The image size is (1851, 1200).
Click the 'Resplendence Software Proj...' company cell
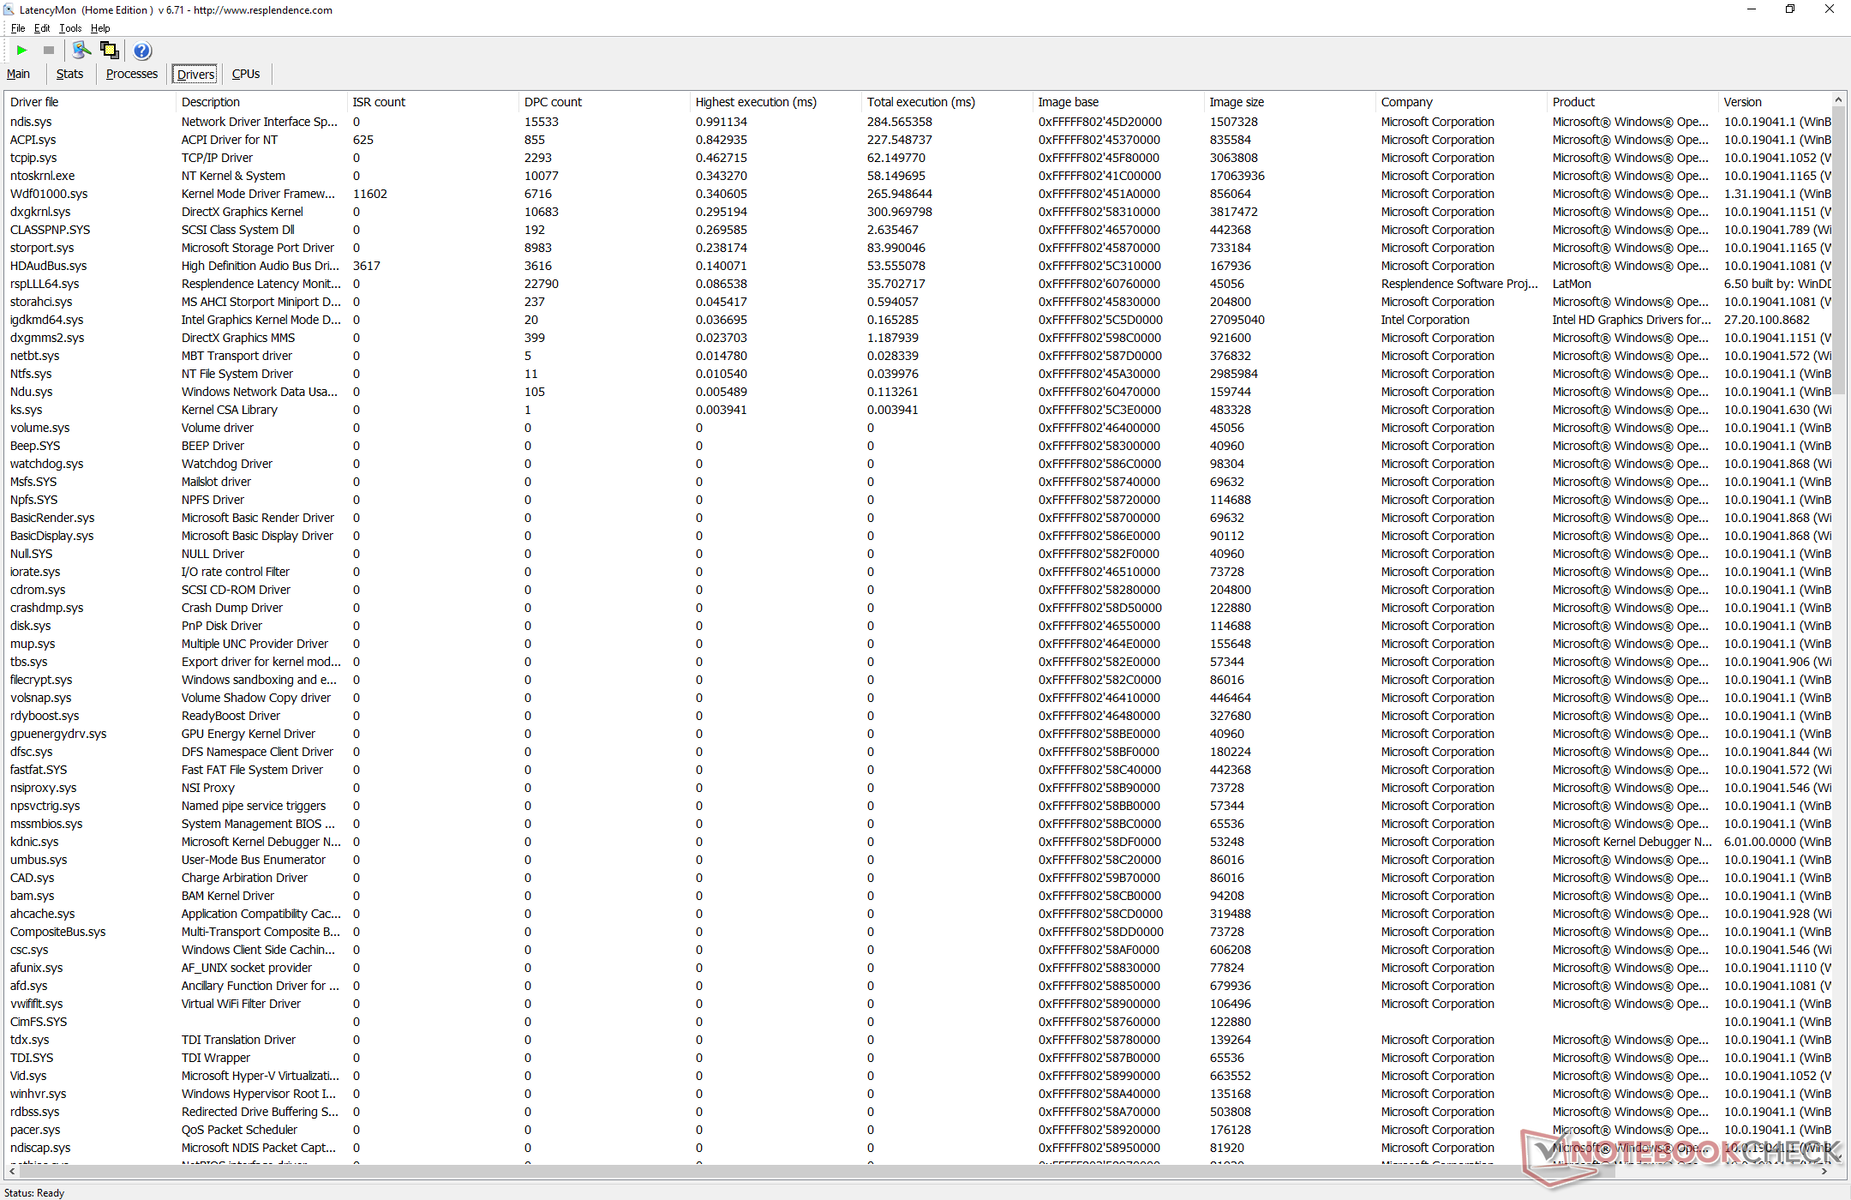pos(1459,284)
